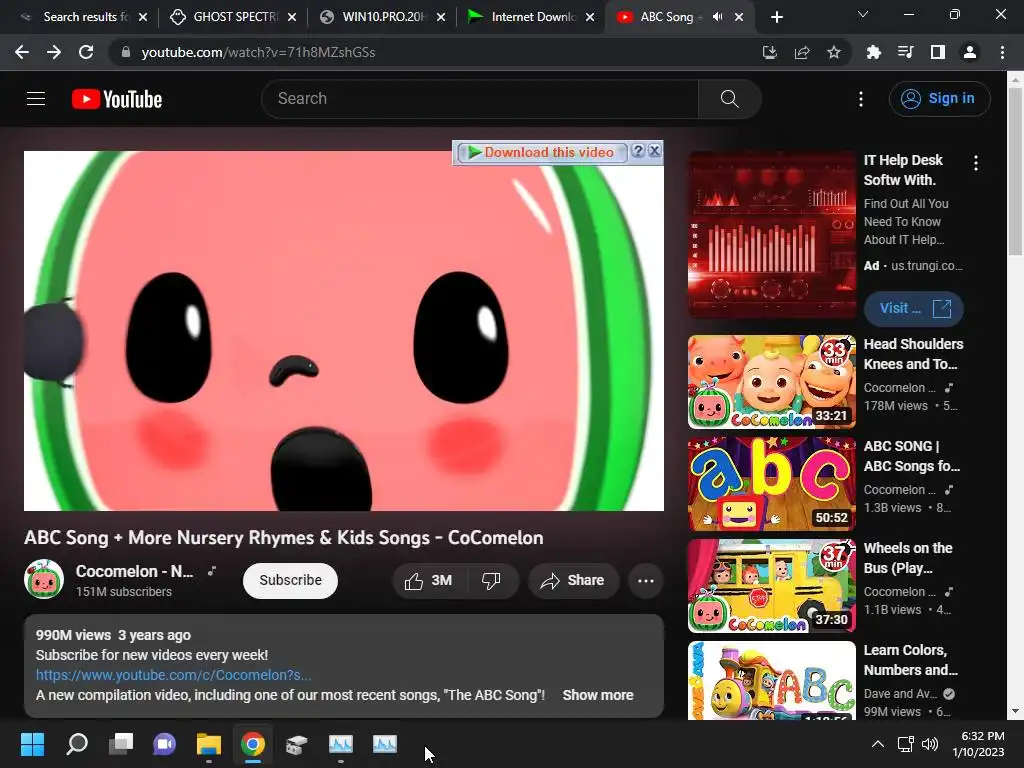Viewport: 1024px width, 768px height.
Task: Open the clock showing 6:32 PM
Action: (978, 744)
